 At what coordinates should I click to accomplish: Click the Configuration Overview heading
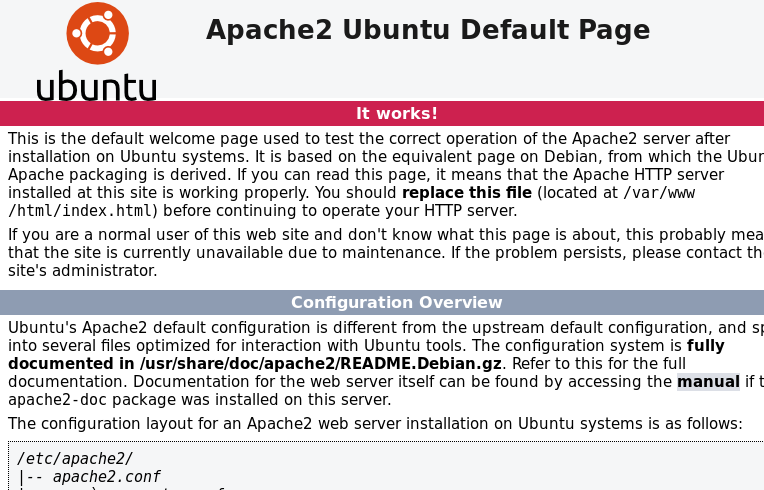point(397,302)
